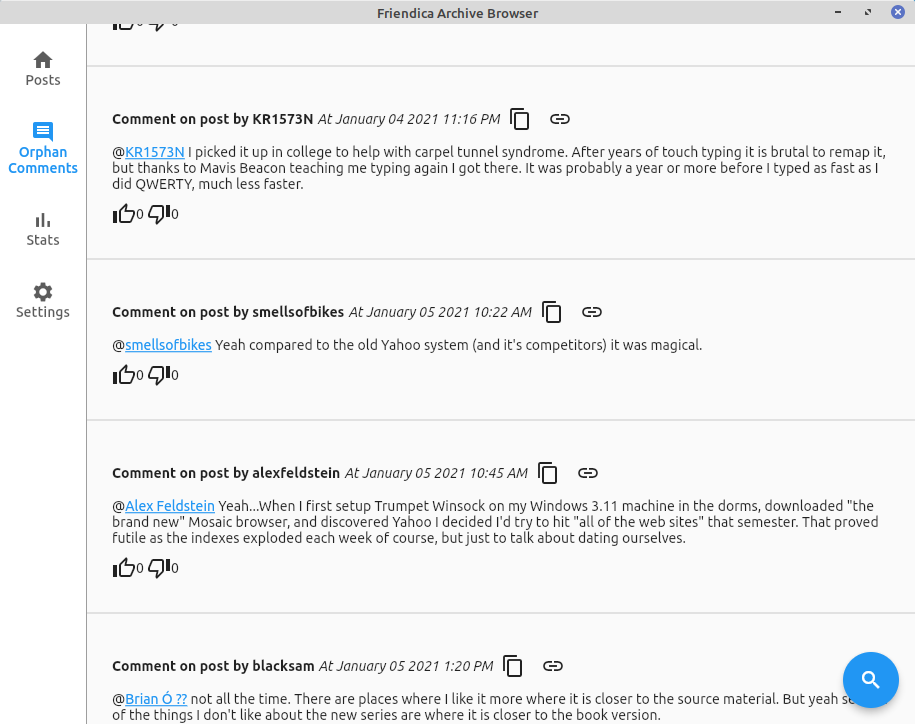Open the Settings section
This screenshot has height=724, width=915.
point(43,300)
